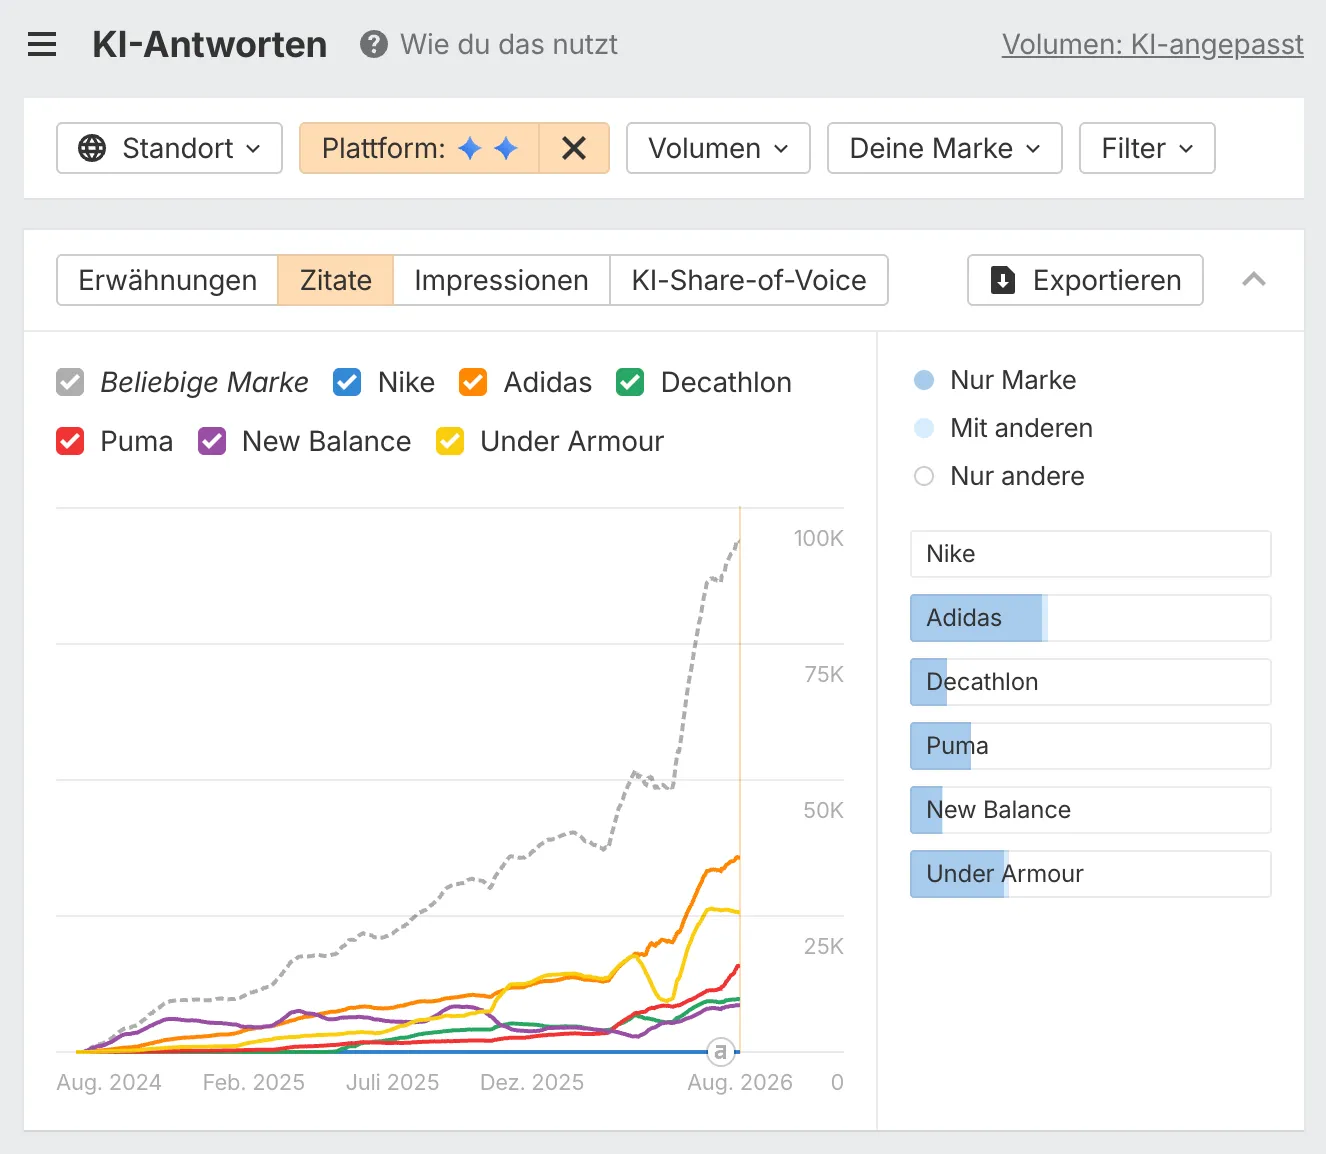1326x1154 pixels.
Task: Click the Wie du das nutzt link
Action: 509,45
